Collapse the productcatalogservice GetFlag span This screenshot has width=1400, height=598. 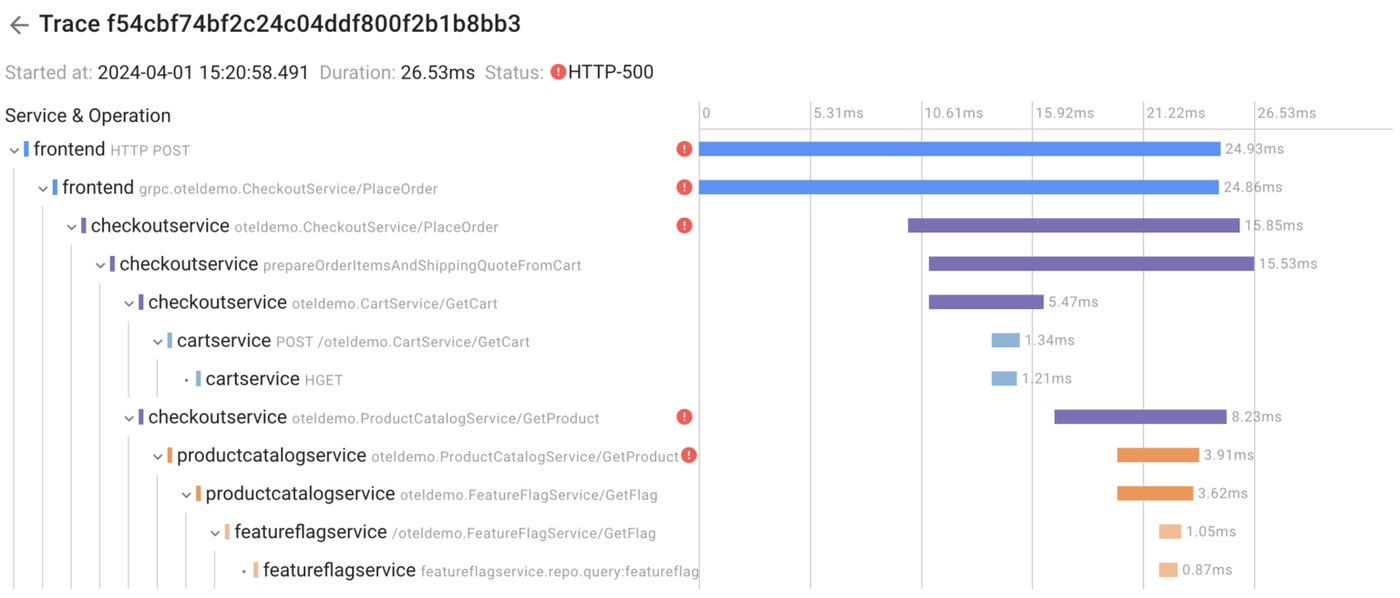click(185, 494)
